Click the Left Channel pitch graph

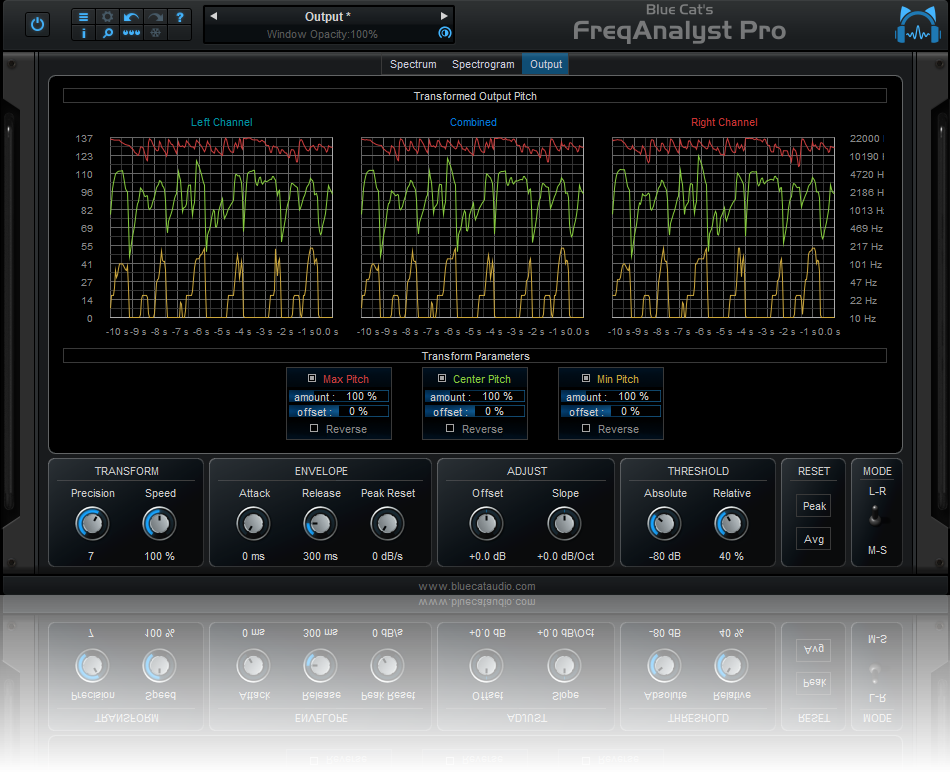tap(221, 227)
